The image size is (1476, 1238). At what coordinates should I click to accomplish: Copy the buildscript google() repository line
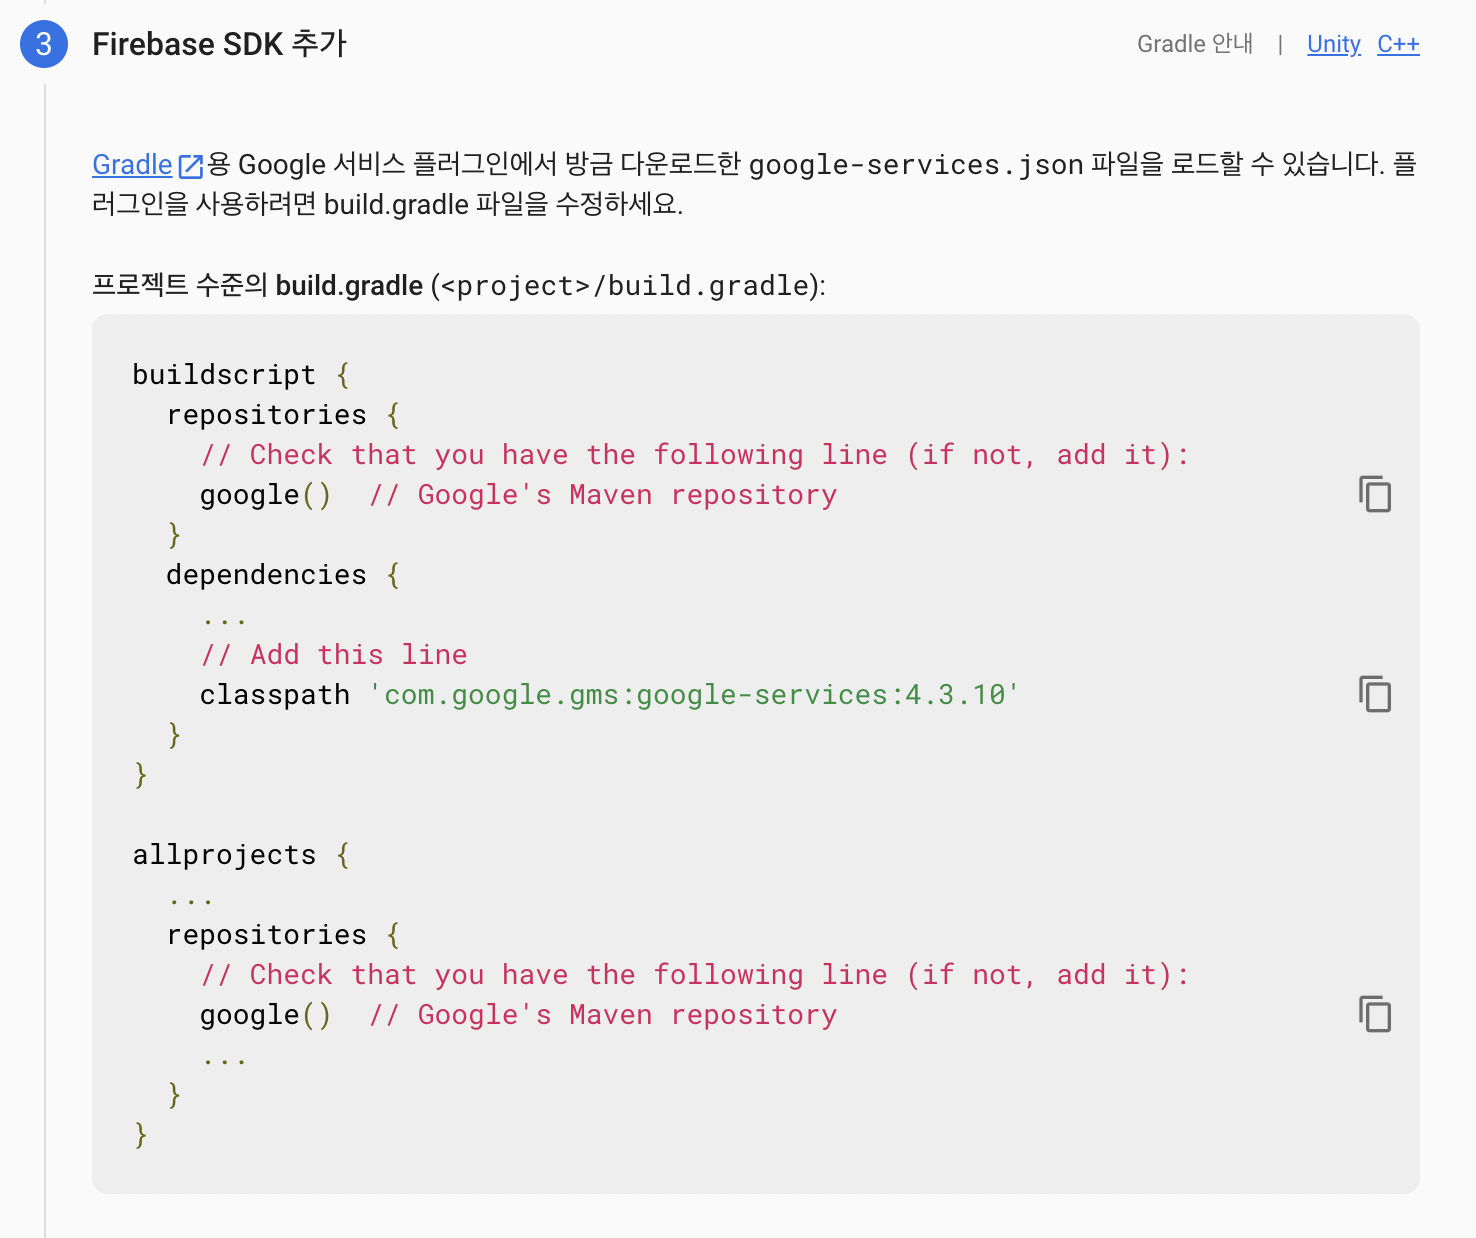pos(1375,494)
